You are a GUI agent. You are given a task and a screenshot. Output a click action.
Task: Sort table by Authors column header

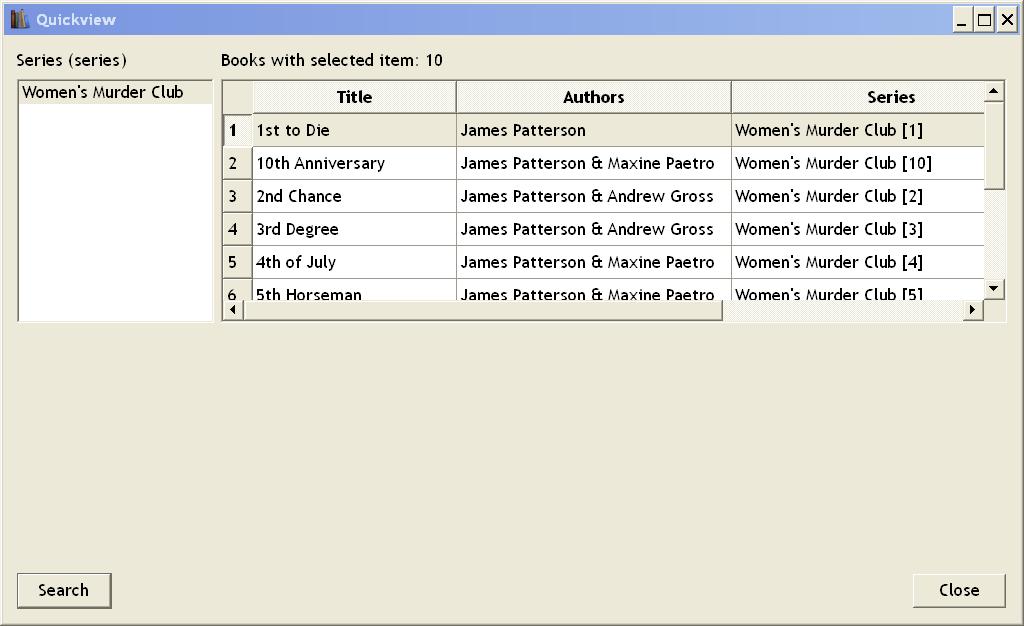(593, 97)
